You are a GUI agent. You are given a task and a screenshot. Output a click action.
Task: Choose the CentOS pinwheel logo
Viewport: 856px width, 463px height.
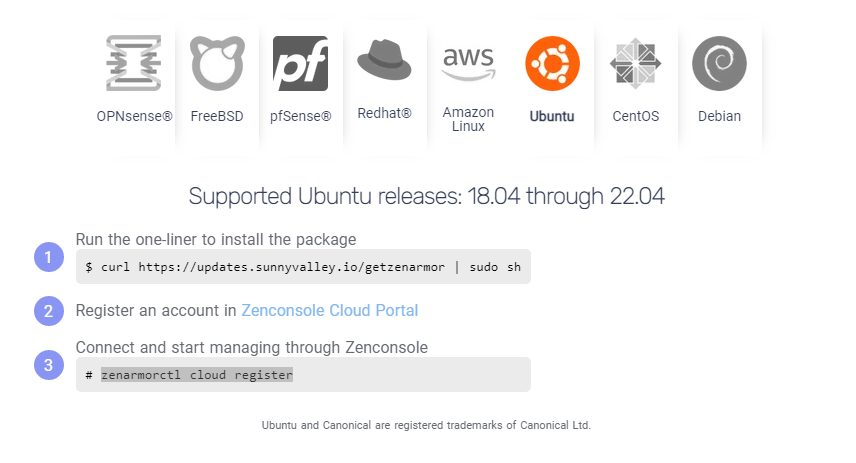point(635,63)
